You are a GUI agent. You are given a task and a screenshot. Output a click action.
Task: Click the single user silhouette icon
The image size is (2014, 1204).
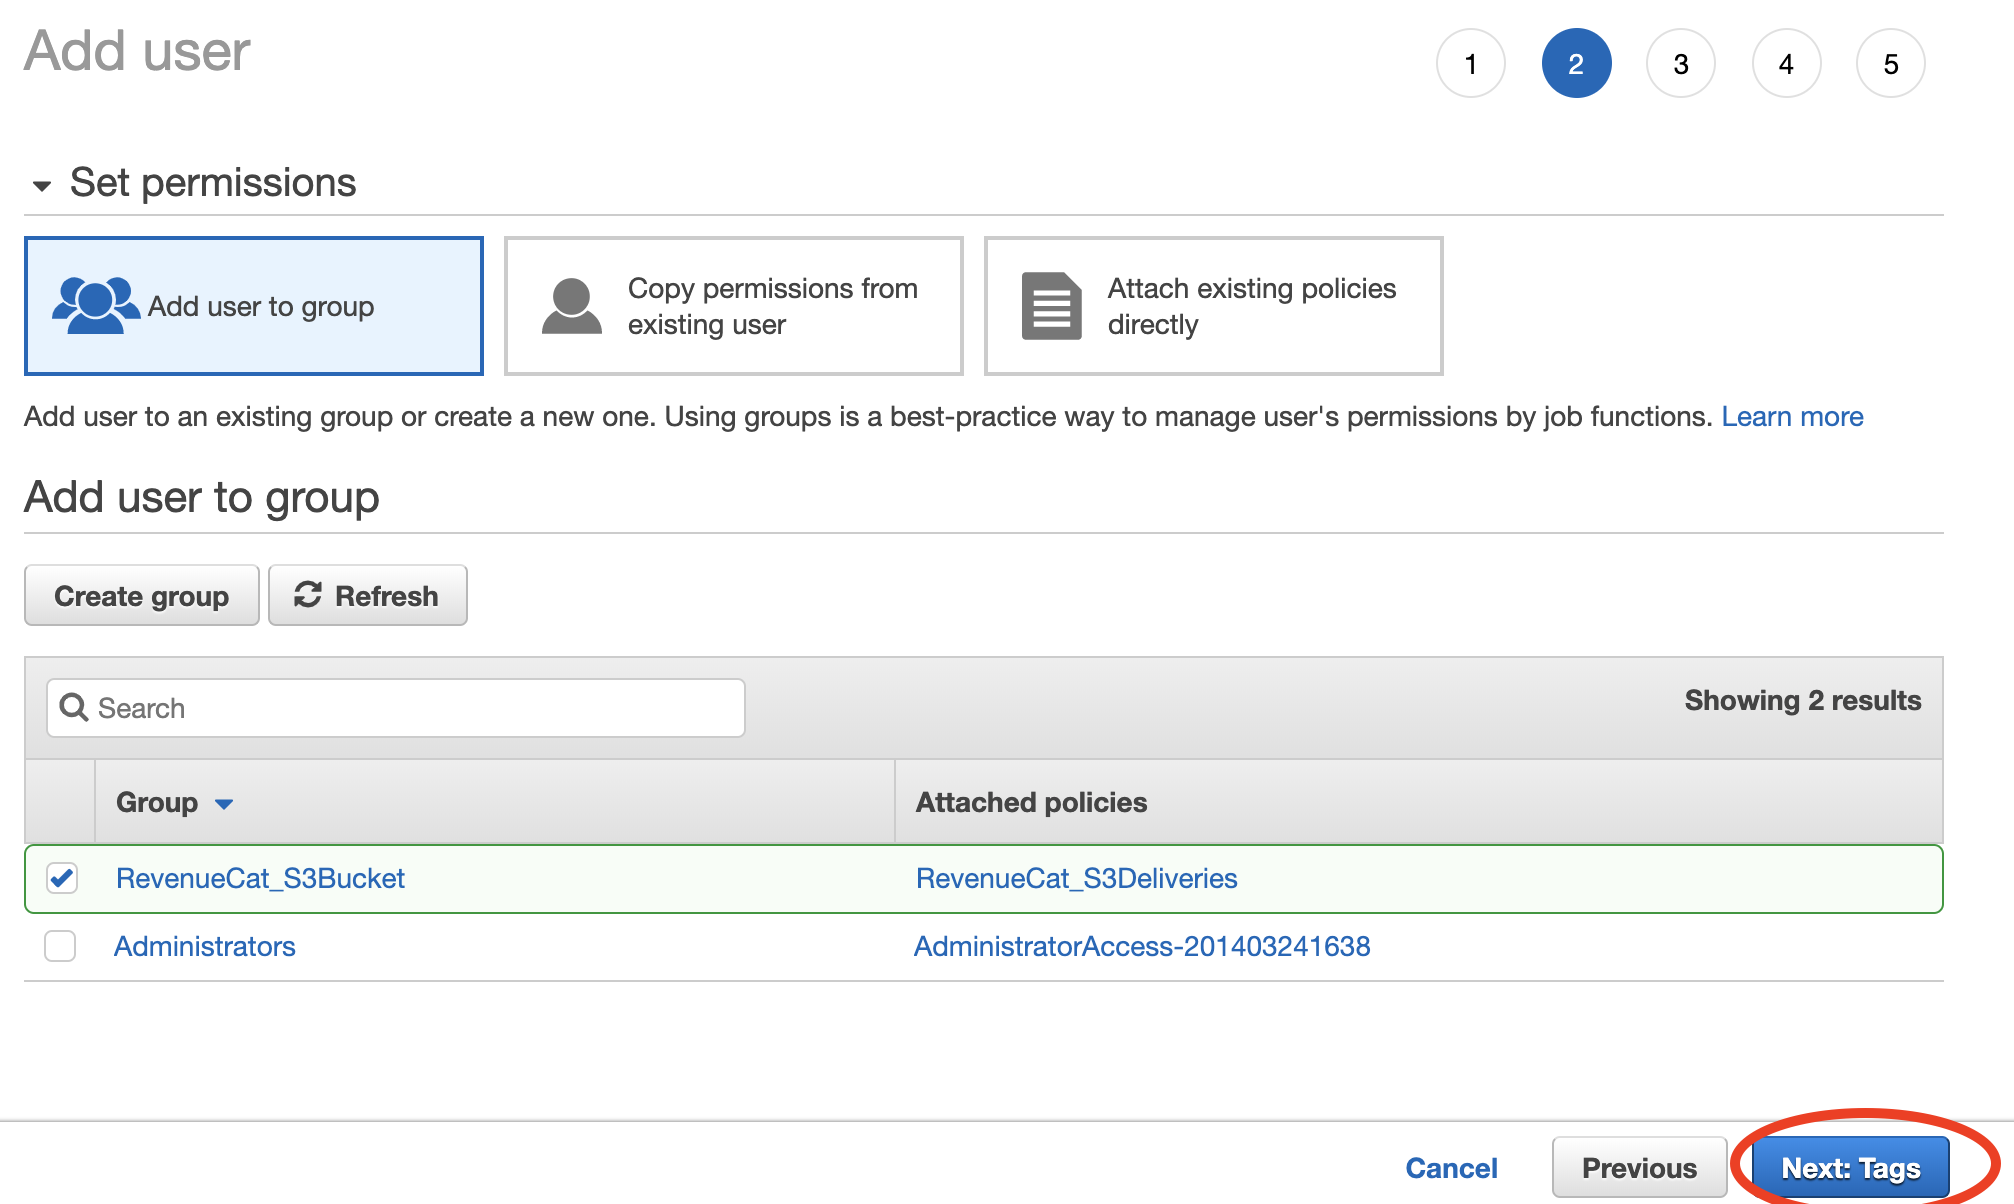click(x=571, y=306)
